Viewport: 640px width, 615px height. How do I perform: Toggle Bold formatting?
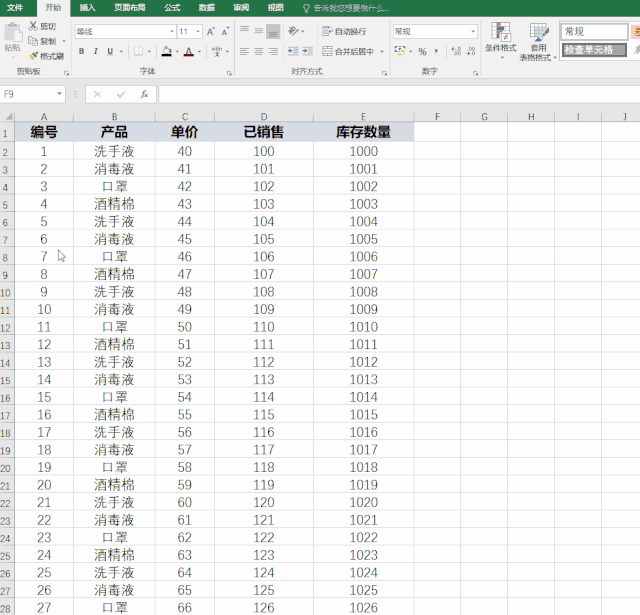click(82, 51)
